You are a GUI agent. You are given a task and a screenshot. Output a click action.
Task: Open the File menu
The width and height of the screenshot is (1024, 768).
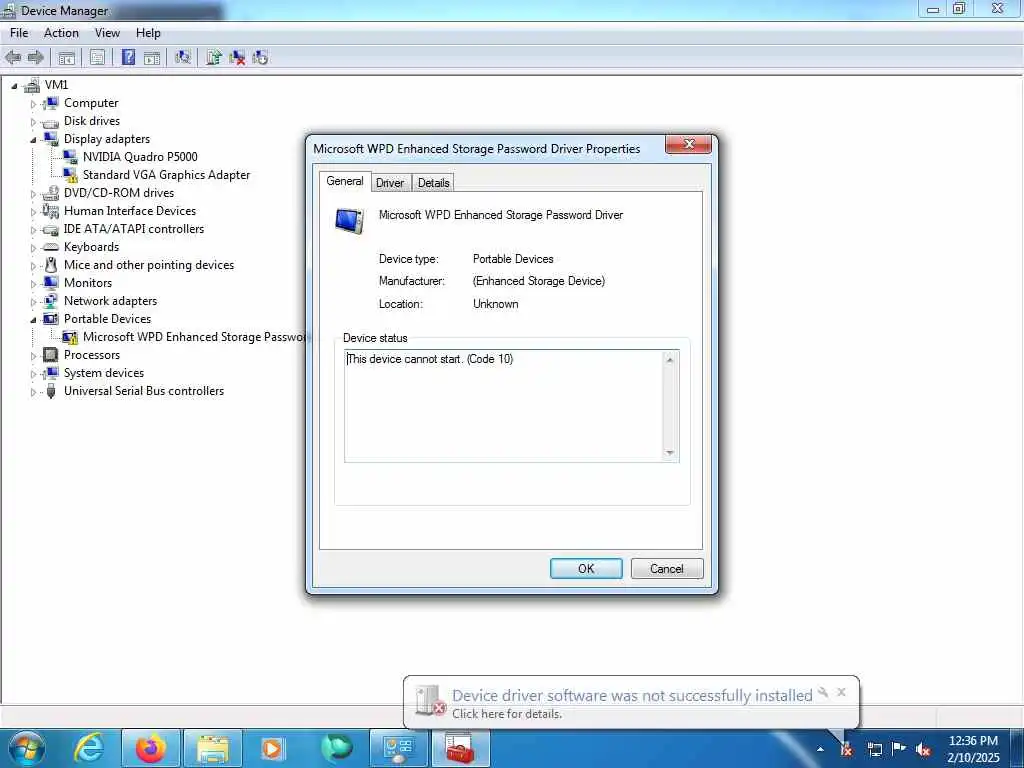tap(19, 33)
